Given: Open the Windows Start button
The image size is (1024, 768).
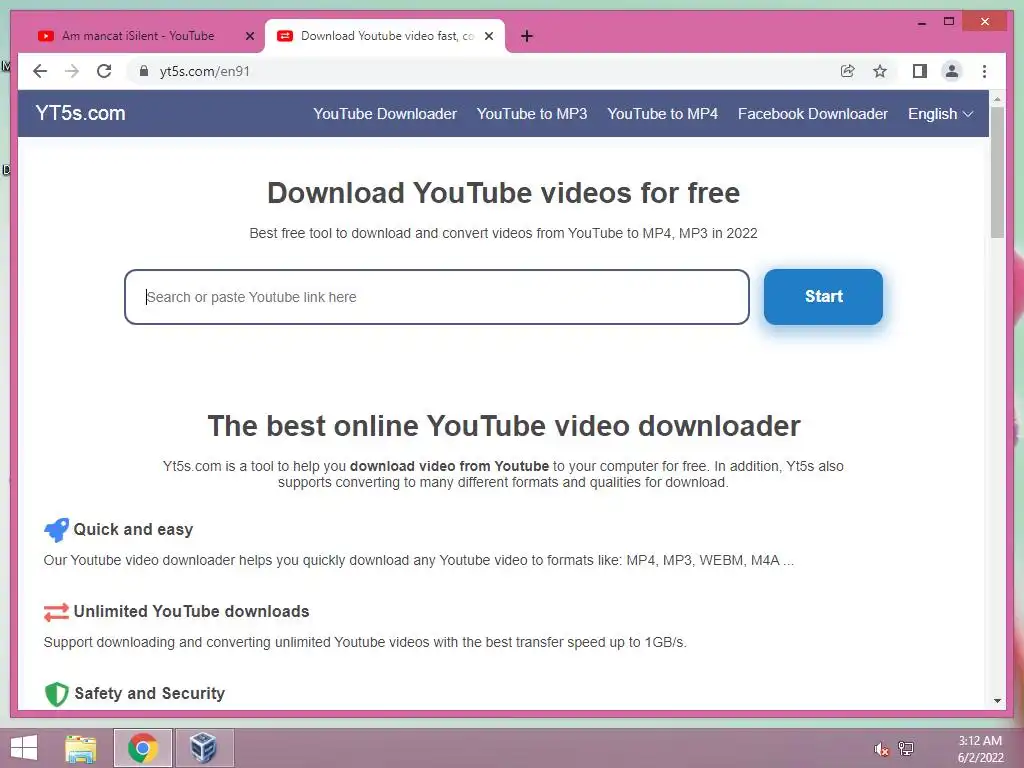Looking at the screenshot, I should coord(24,748).
